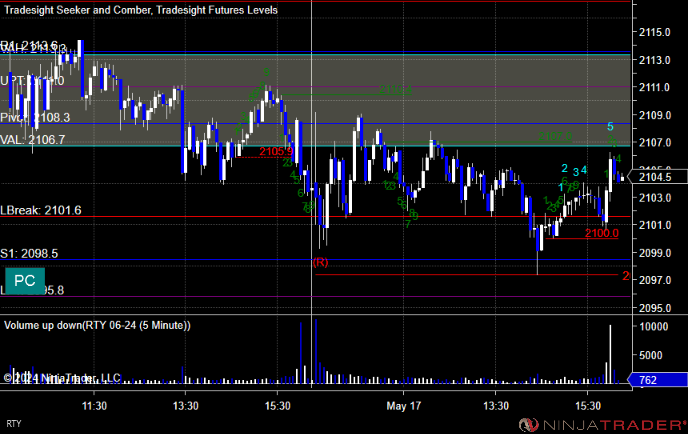Click the 'LBreak: 2101.6' level label

click(x=41, y=210)
